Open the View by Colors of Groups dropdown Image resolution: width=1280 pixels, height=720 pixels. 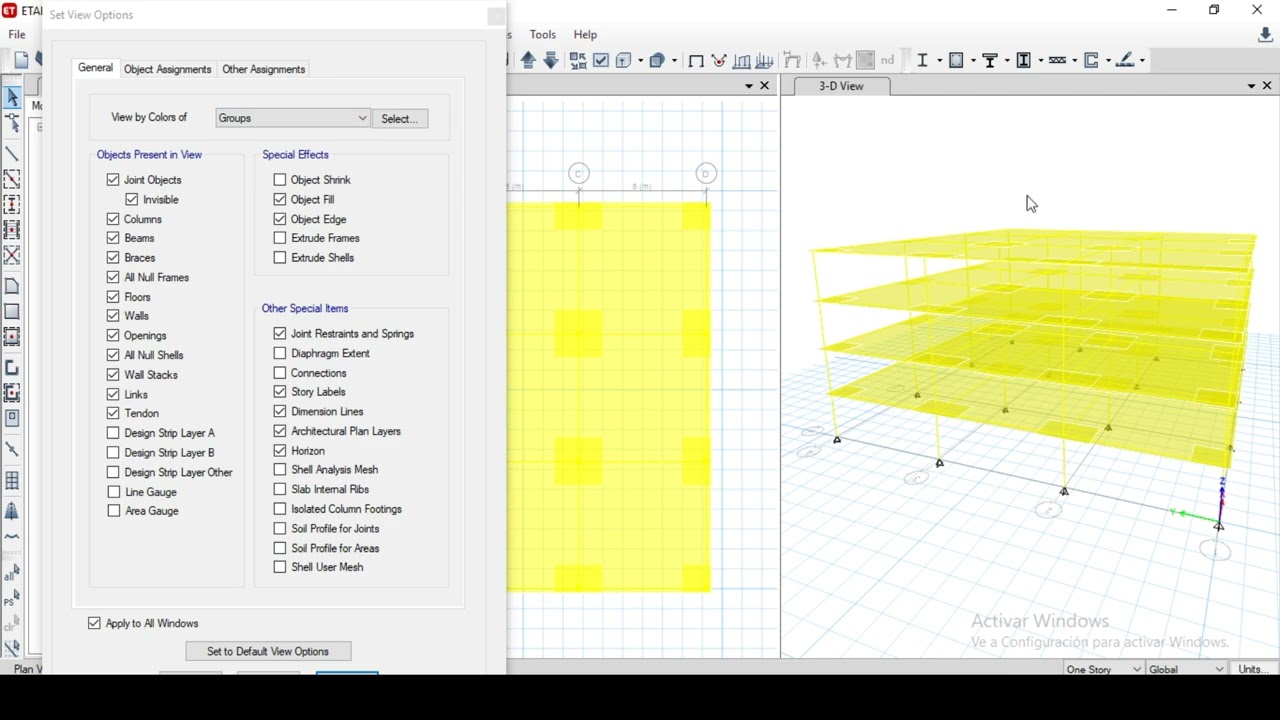click(x=293, y=118)
